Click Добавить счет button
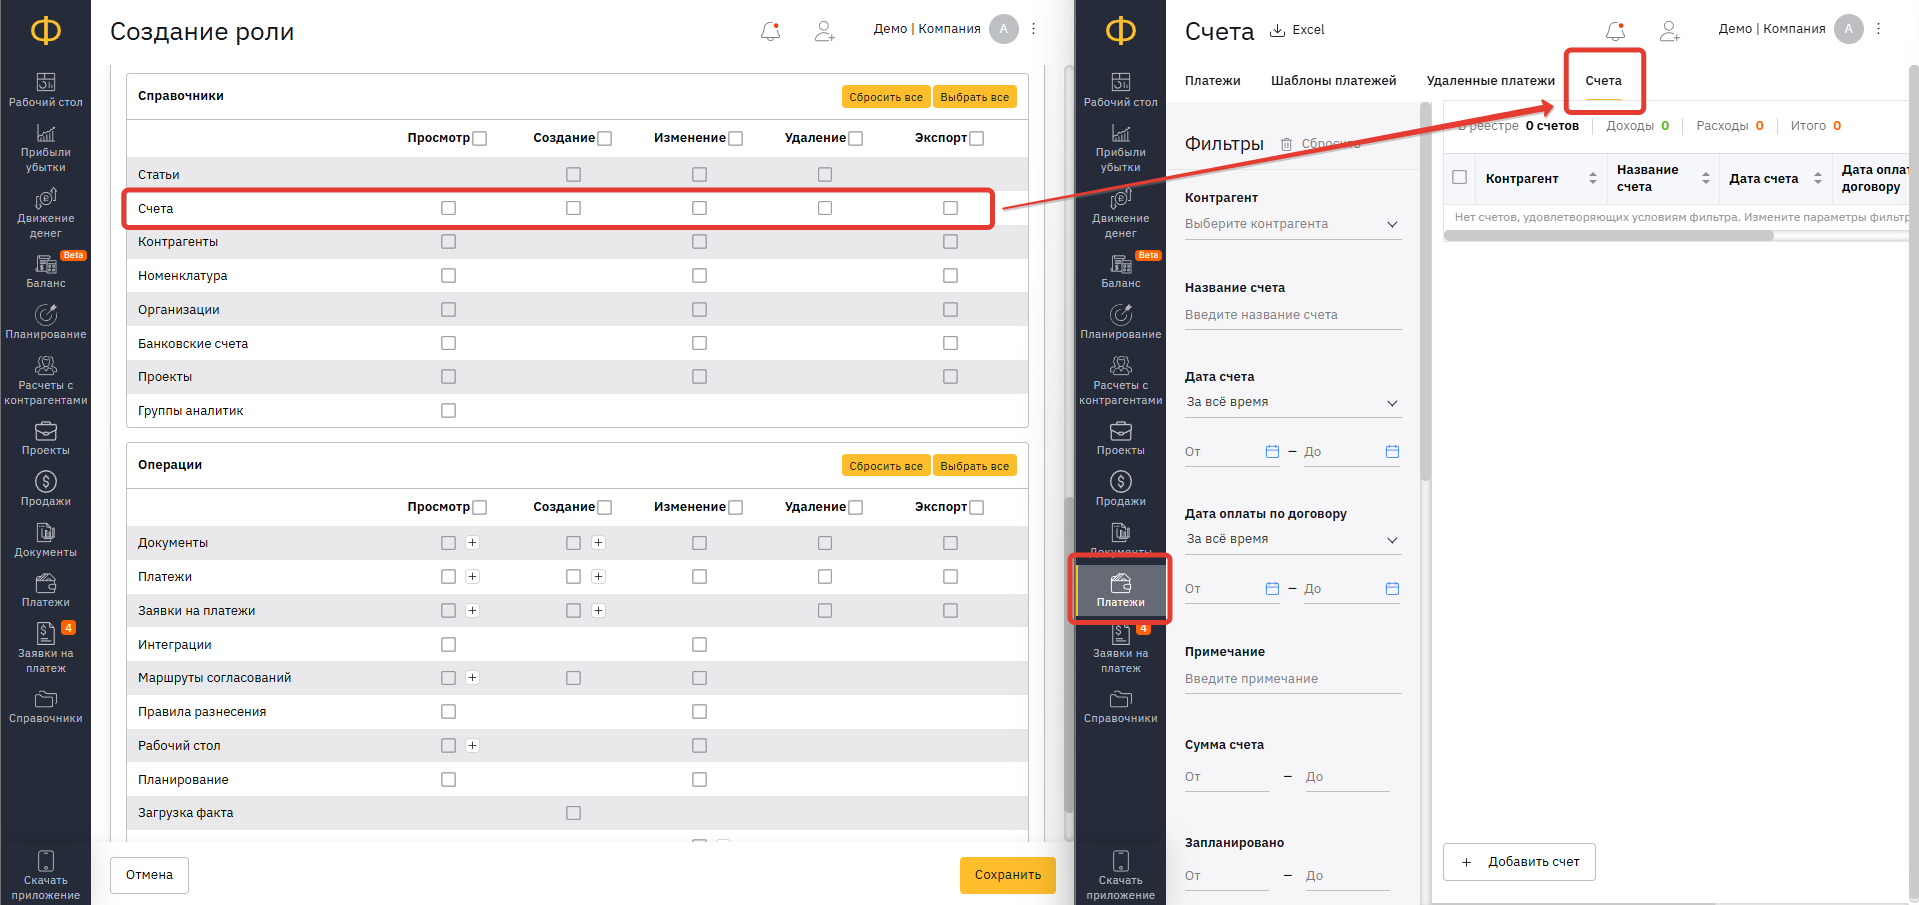 tap(1519, 862)
